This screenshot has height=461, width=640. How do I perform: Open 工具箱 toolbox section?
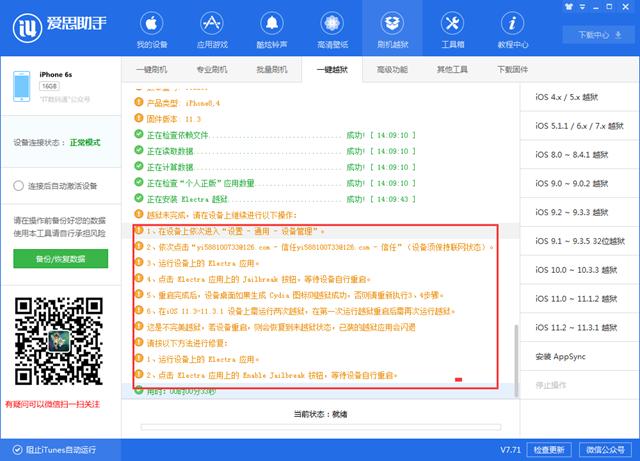click(x=452, y=30)
